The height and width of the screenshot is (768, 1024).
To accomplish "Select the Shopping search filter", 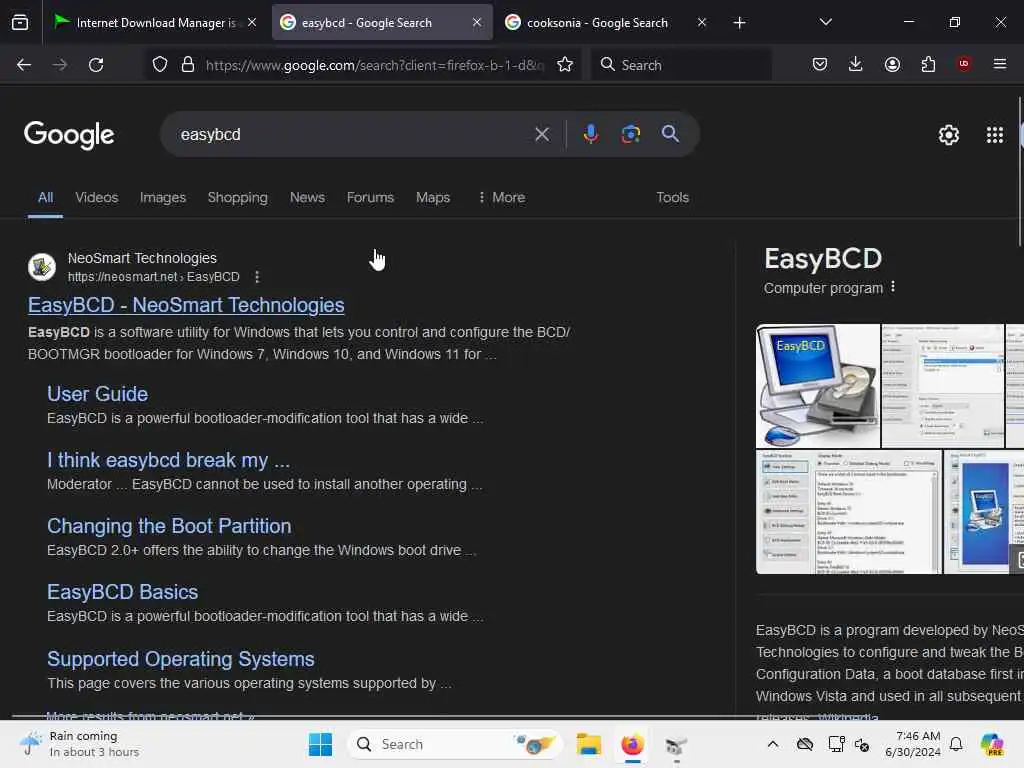I will [238, 197].
